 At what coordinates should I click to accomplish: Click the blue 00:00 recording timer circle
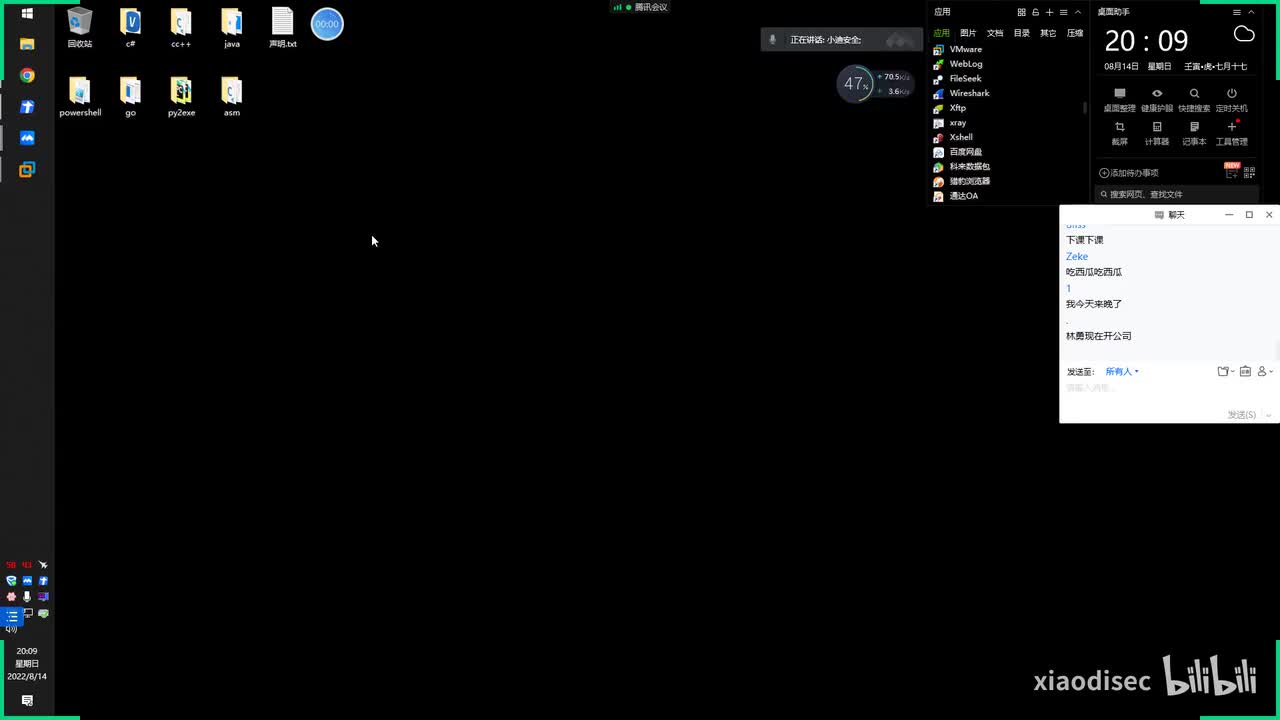(327, 24)
